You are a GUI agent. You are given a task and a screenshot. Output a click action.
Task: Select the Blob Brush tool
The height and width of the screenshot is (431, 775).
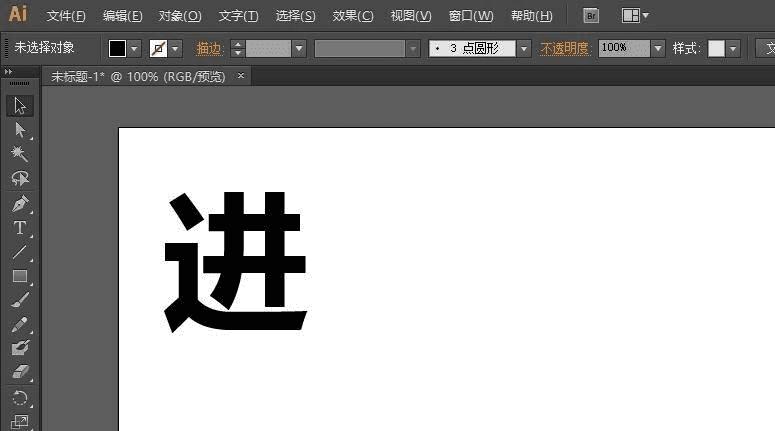pos(20,348)
